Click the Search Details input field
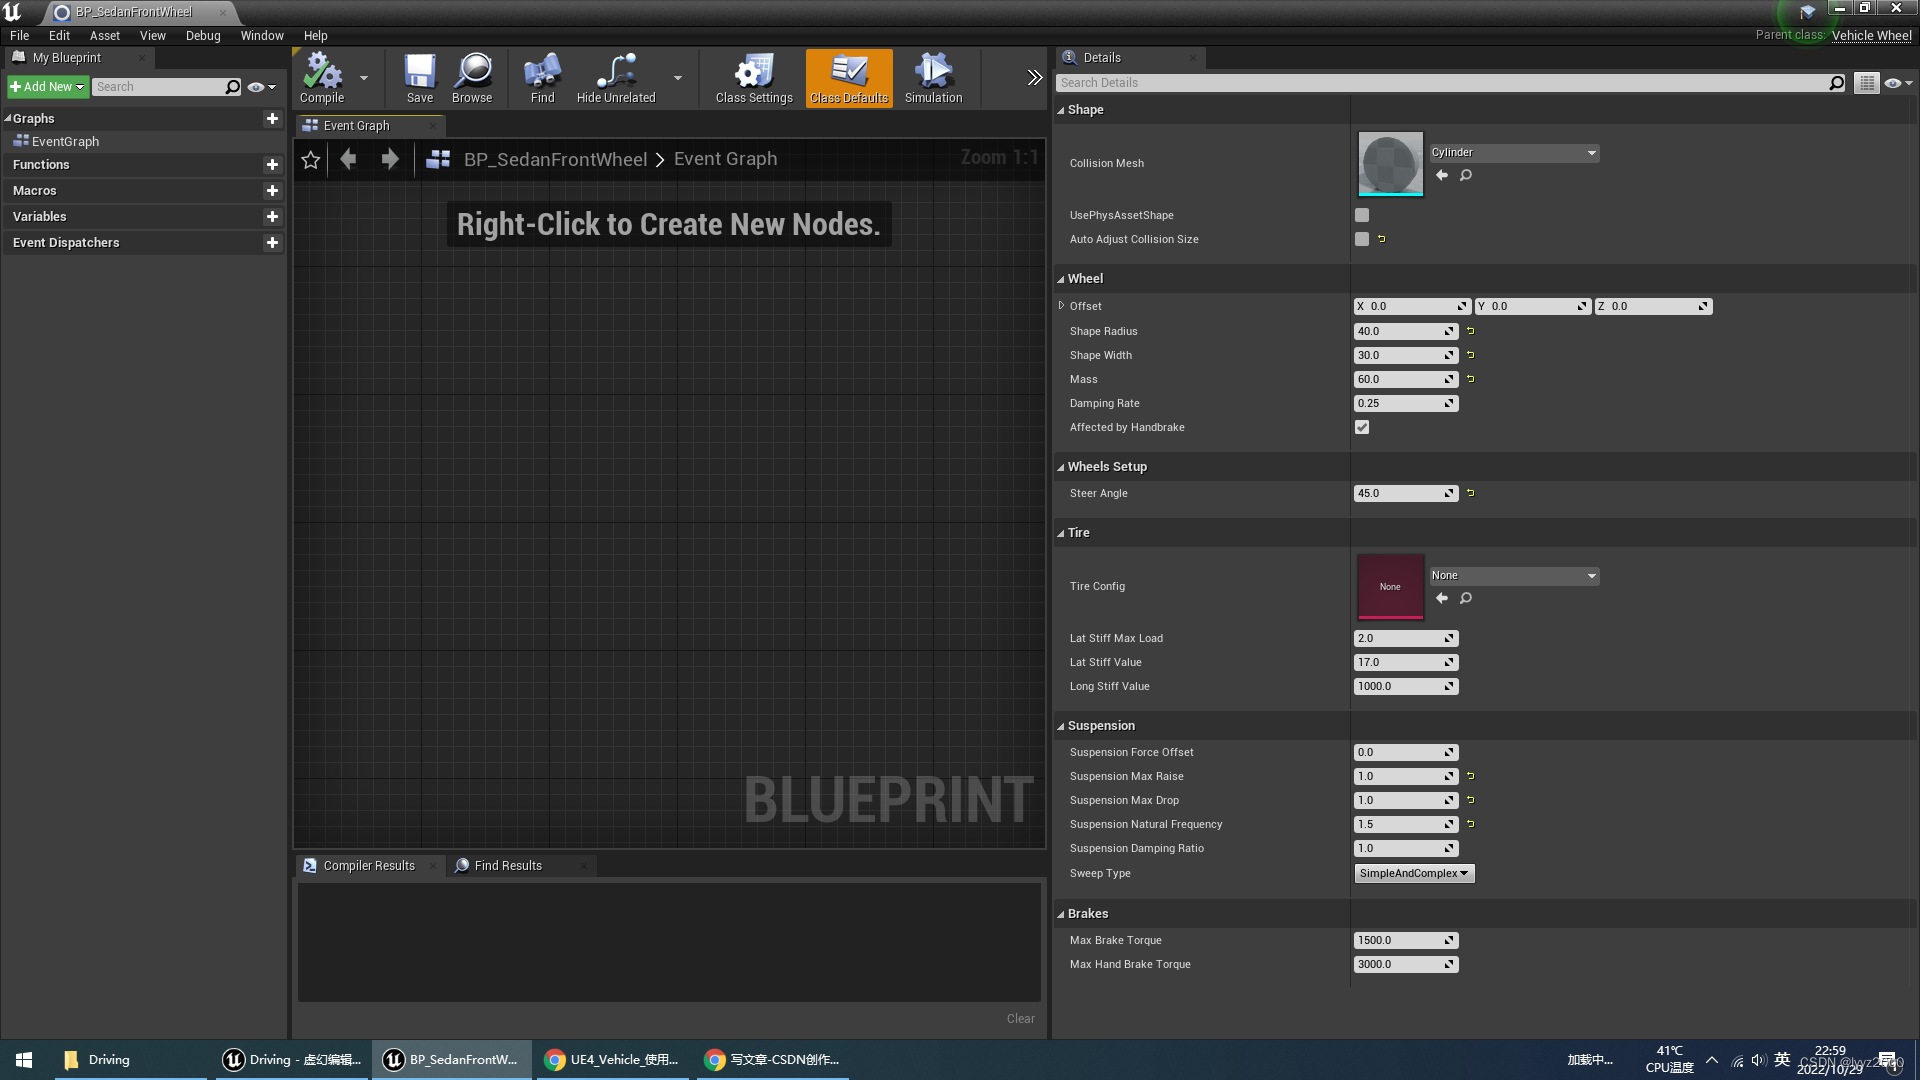Viewport: 1920px width, 1080px height. pos(1440,83)
